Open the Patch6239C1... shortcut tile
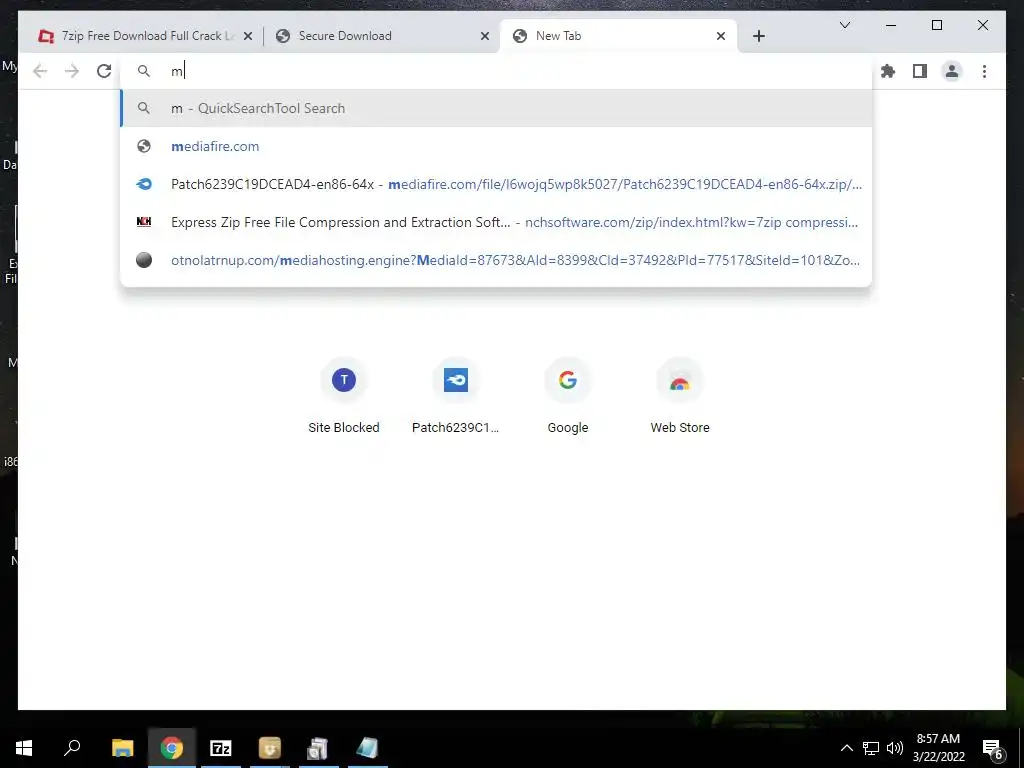Image resolution: width=1024 pixels, height=768 pixels. click(x=455, y=397)
